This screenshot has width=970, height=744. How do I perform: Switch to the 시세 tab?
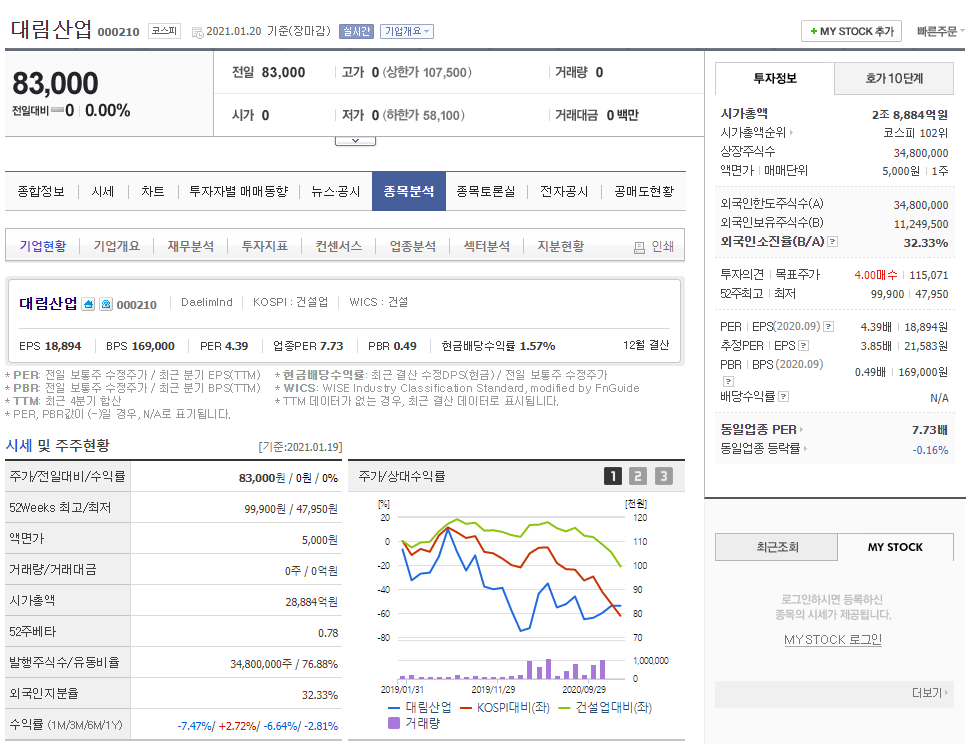(103, 192)
